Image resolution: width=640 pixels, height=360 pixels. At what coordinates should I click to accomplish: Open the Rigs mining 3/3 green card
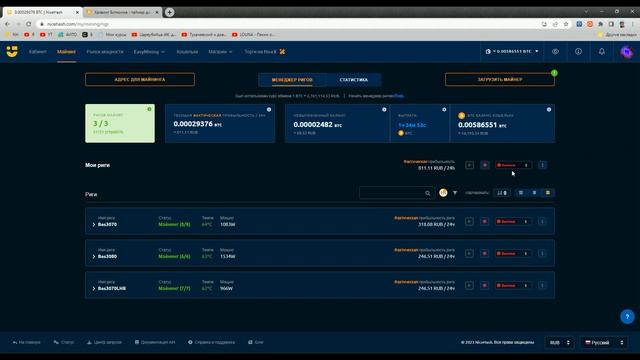coord(120,123)
